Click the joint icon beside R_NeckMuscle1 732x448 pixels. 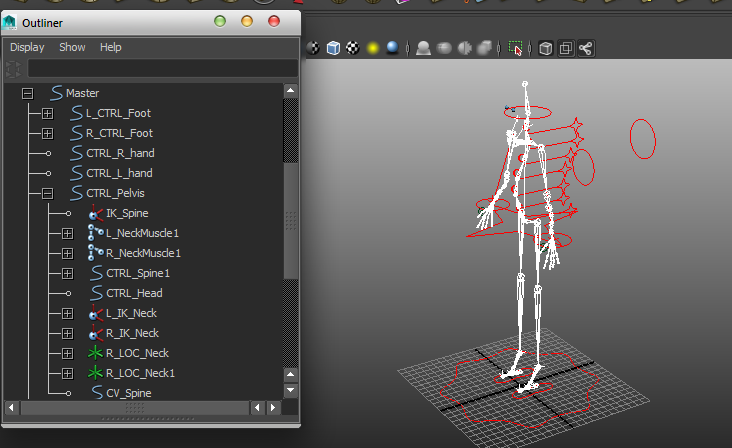pyautogui.click(x=96, y=253)
